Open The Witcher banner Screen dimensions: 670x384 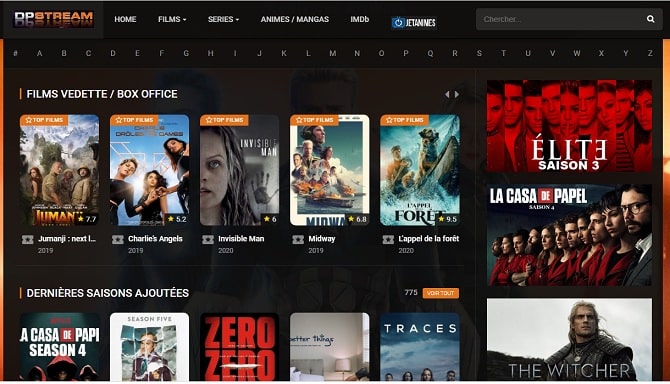click(570, 340)
